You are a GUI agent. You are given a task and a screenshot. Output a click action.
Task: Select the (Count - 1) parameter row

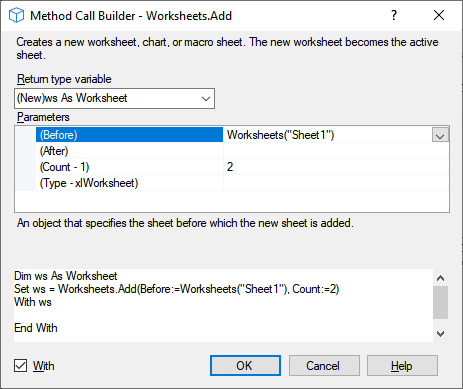click(129, 167)
